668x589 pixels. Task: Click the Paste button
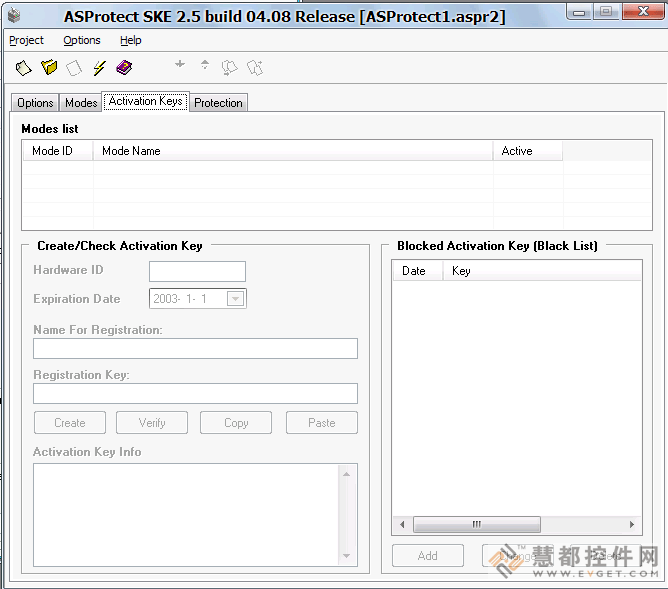tap(322, 422)
